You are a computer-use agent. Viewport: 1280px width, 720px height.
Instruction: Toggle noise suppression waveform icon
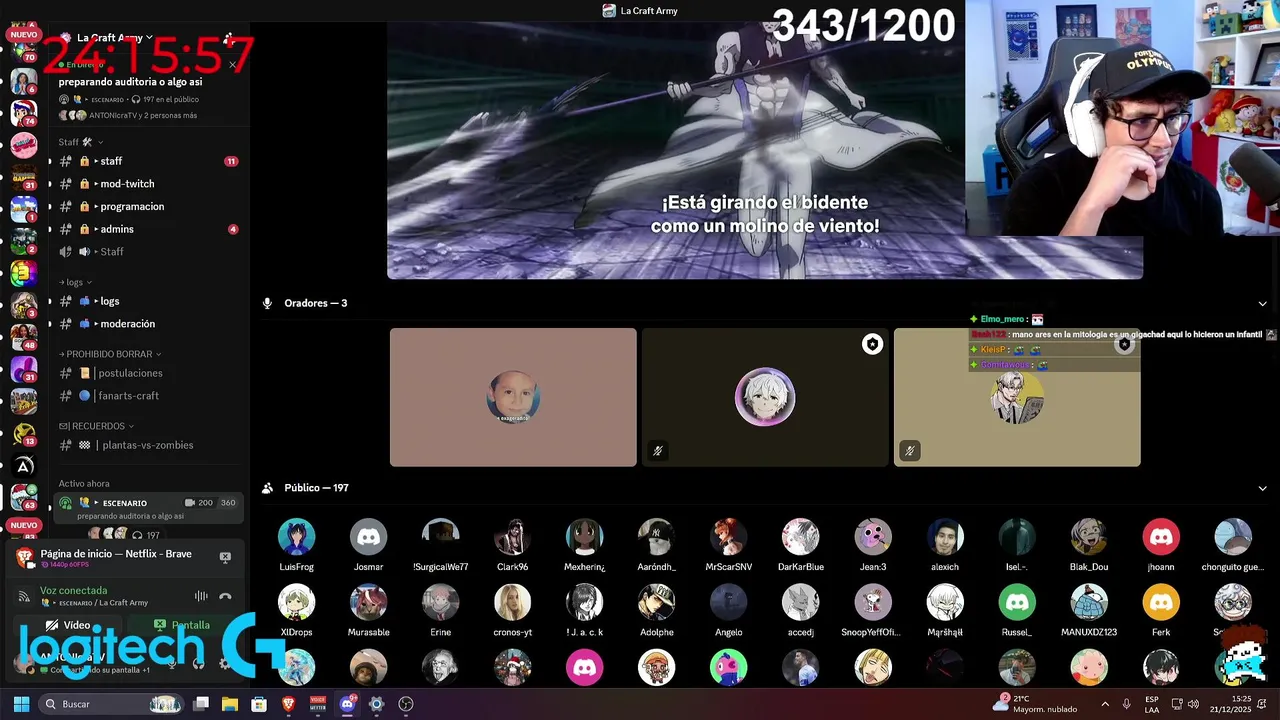pyautogui.click(x=201, y=596)
